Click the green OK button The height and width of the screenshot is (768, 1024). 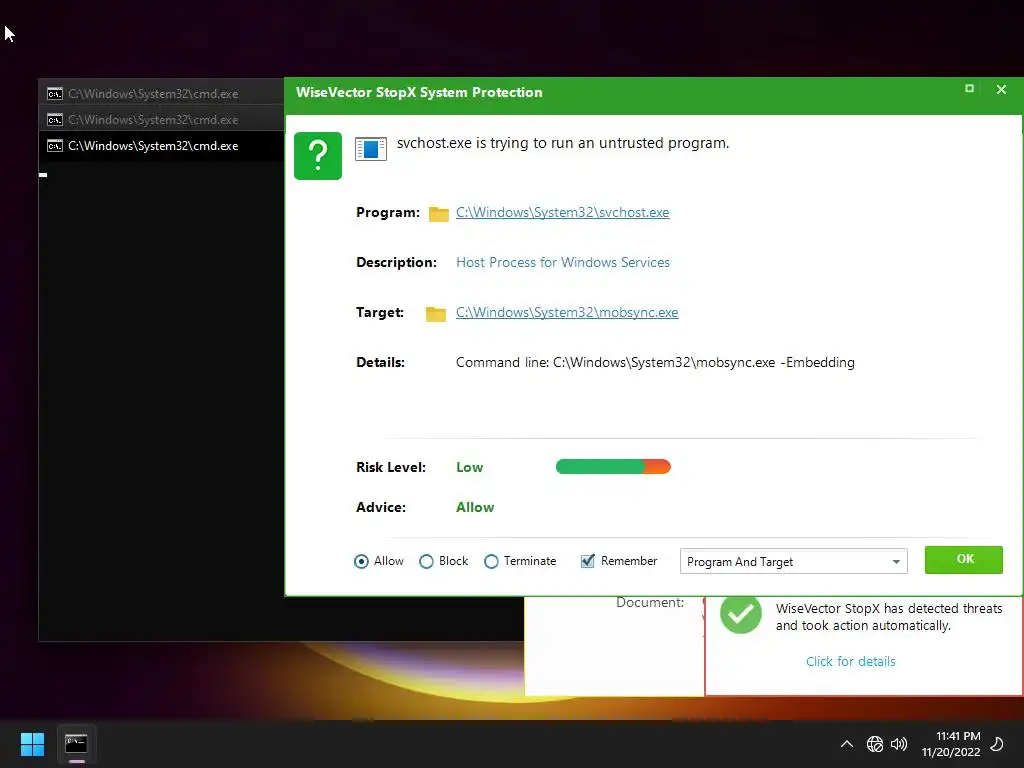tap(963, 560)
